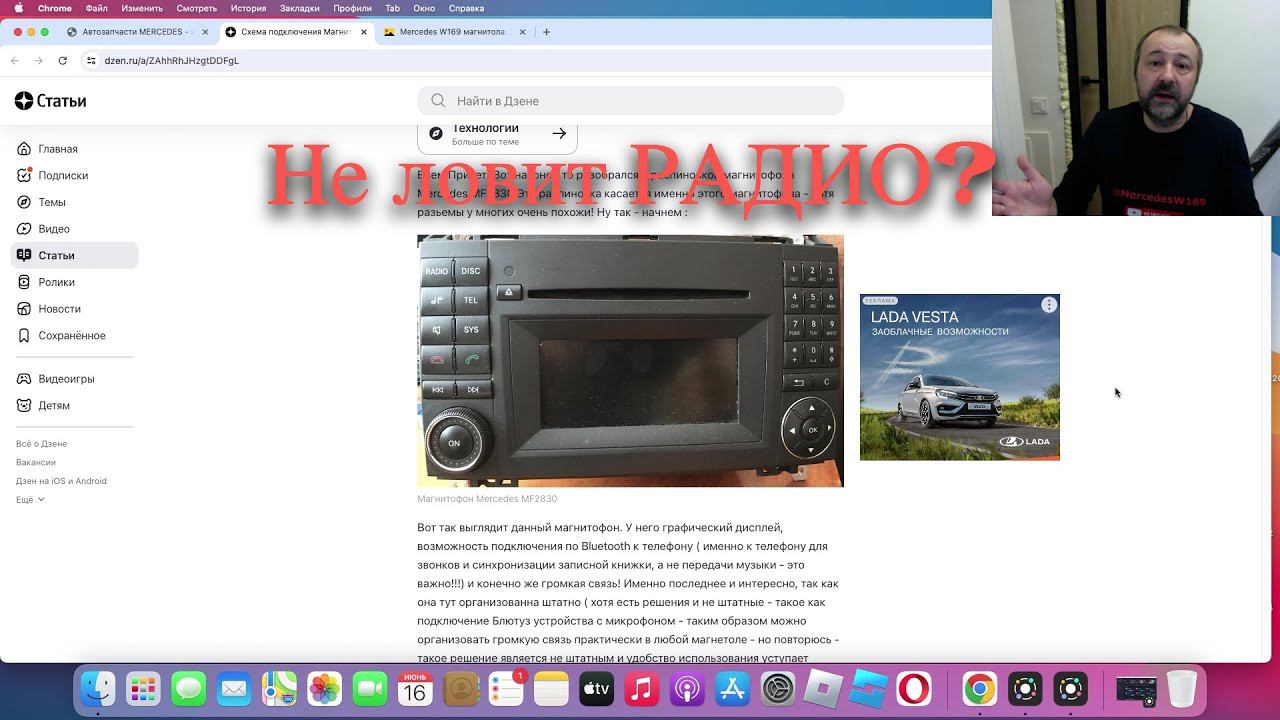
Task: Open Сохранённое bookmarks
Action: tap(71, 336)
